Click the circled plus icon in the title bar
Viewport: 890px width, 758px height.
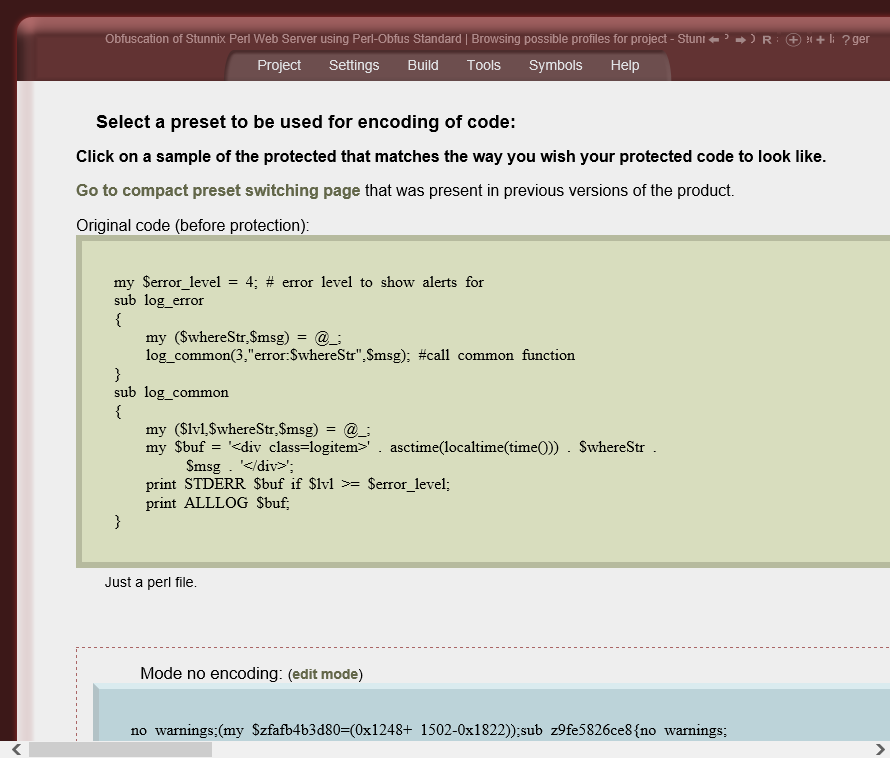coord(794,39)
